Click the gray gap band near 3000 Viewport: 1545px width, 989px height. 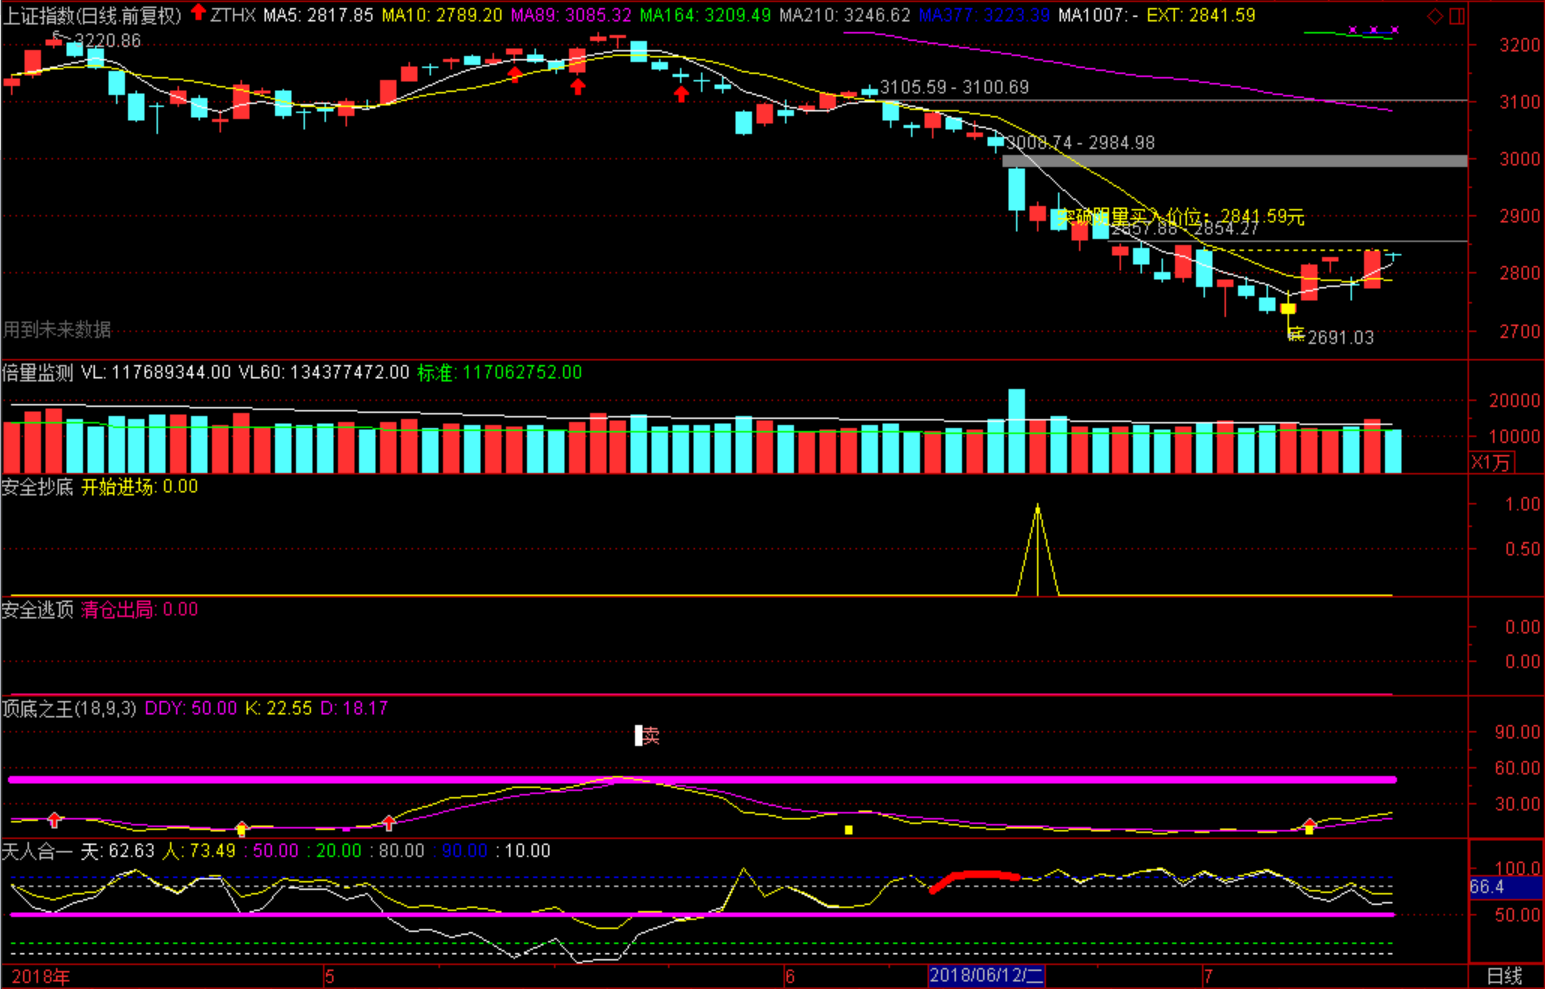pyautogui.click(x=1235, y=160)
